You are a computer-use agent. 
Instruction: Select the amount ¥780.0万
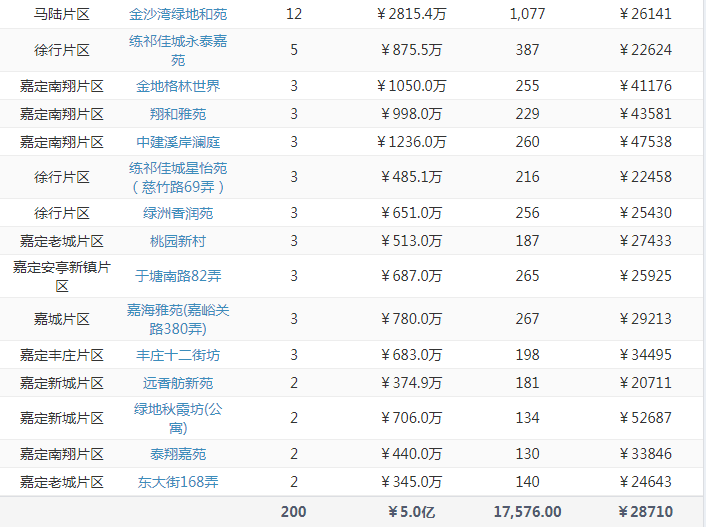pyautogui.click(x=412, y=319)
